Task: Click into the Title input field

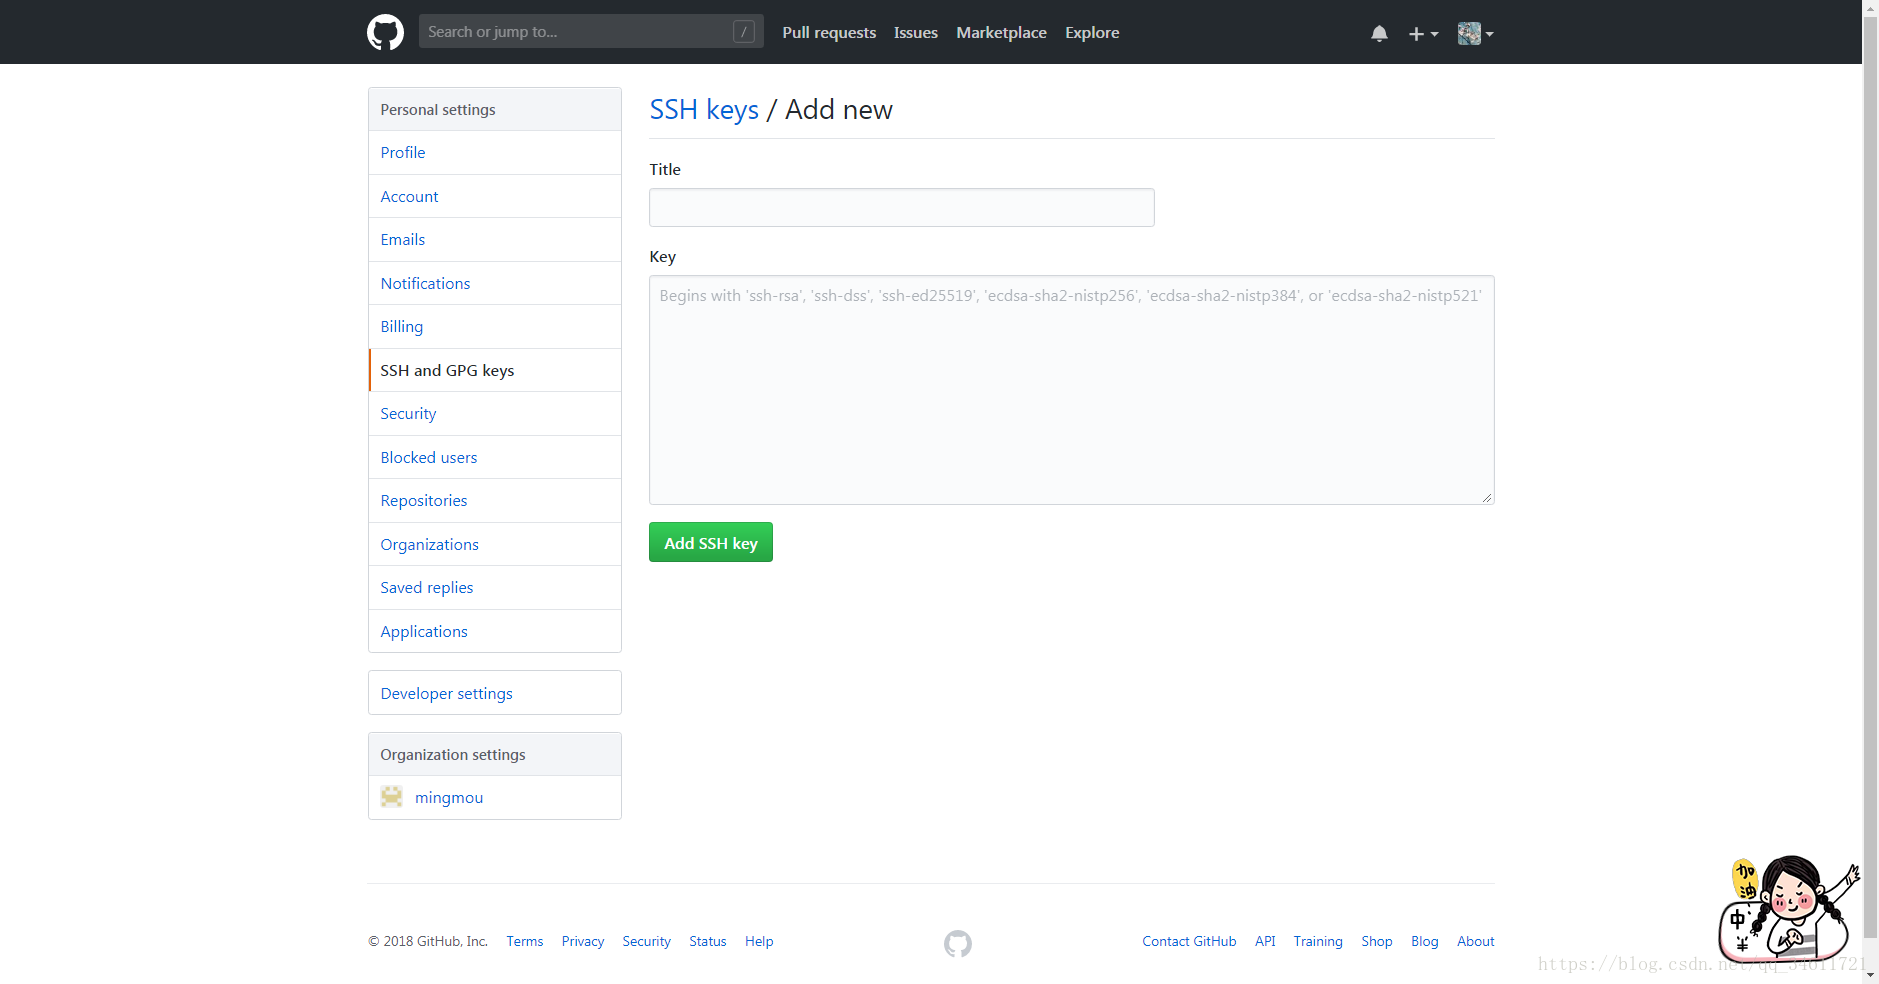Action: (x=901, y=207)
